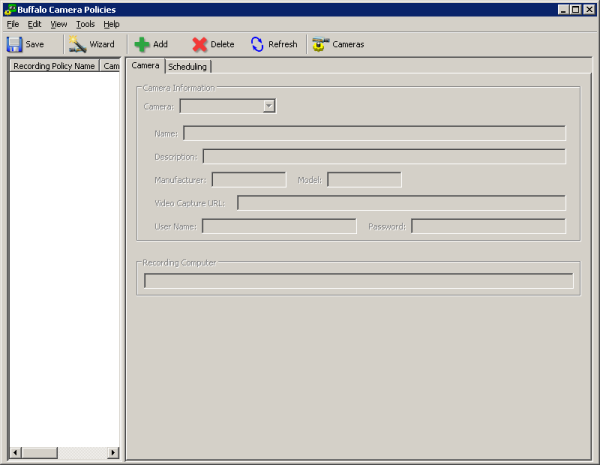This screenshot has height=465, width=600.
Task: Expand the Camera dropdown list
Action: point(269,106)
